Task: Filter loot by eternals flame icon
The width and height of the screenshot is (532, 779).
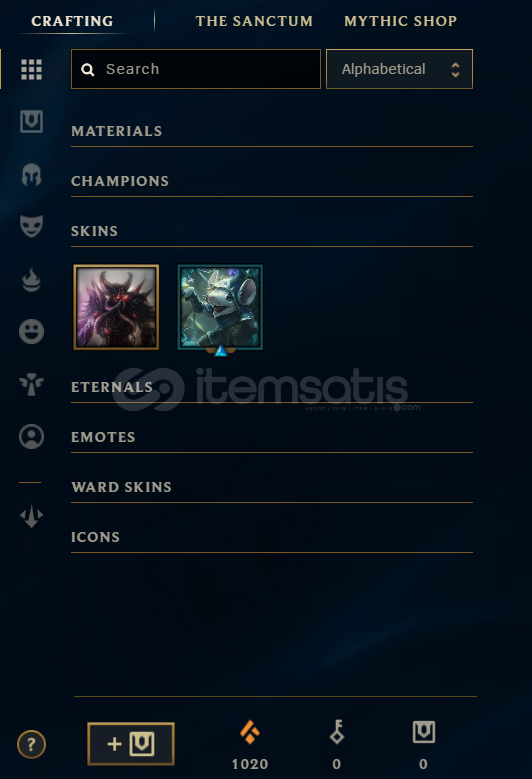Action: point(31,279)
